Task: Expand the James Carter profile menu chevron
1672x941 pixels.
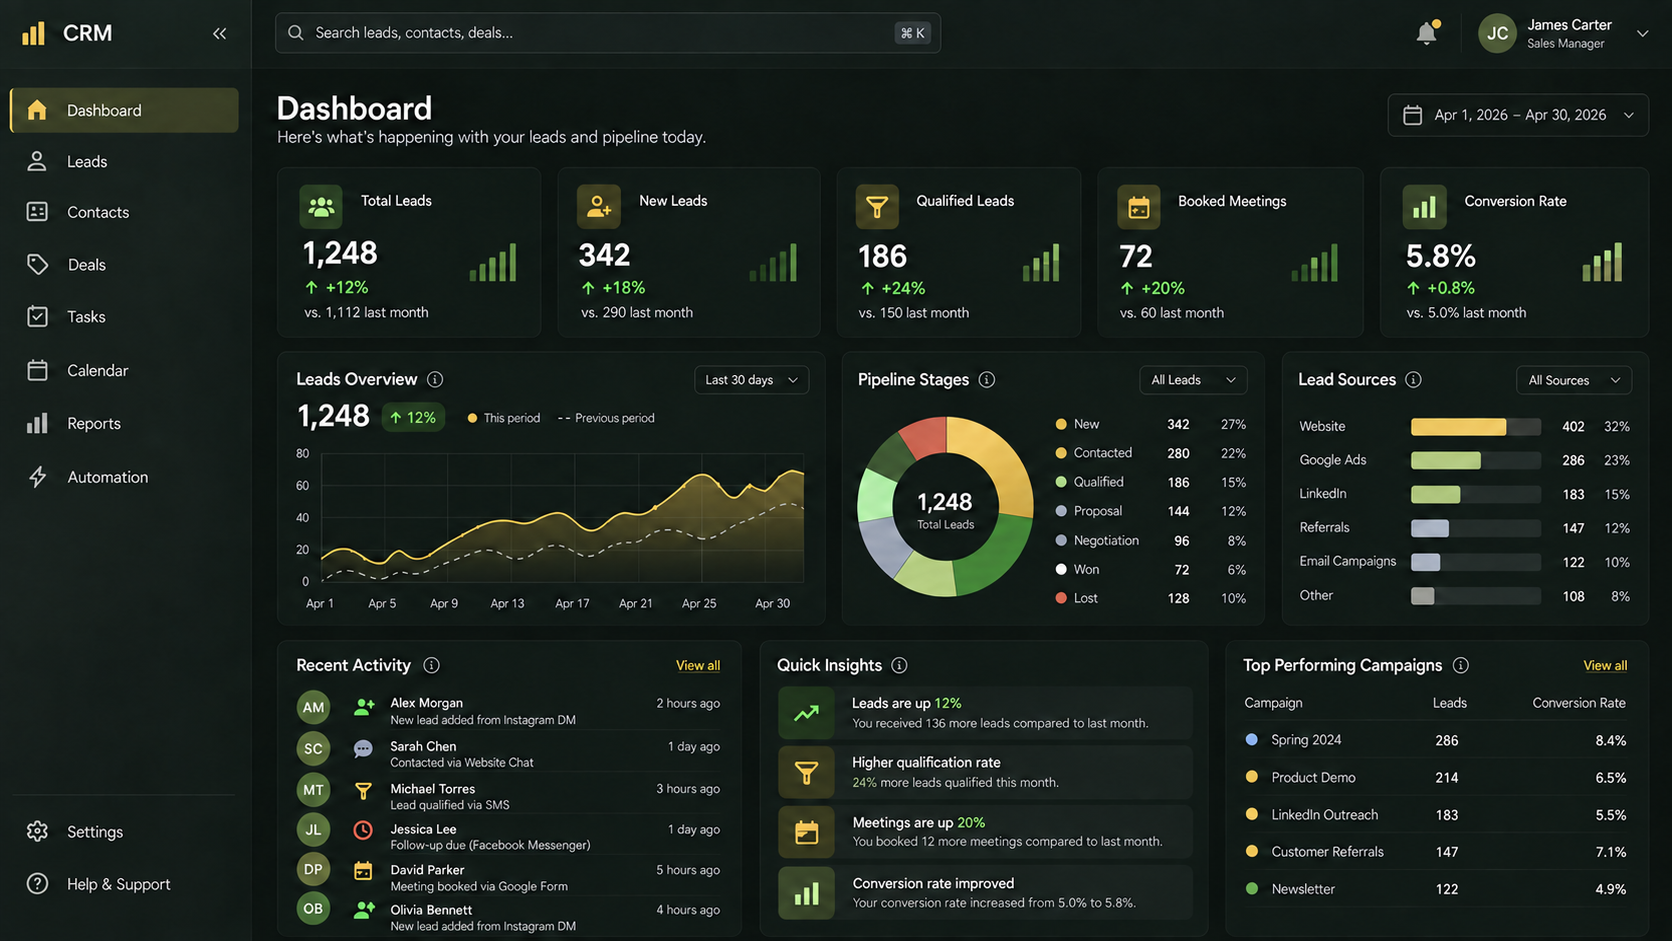Action: tap(1642, 33)
